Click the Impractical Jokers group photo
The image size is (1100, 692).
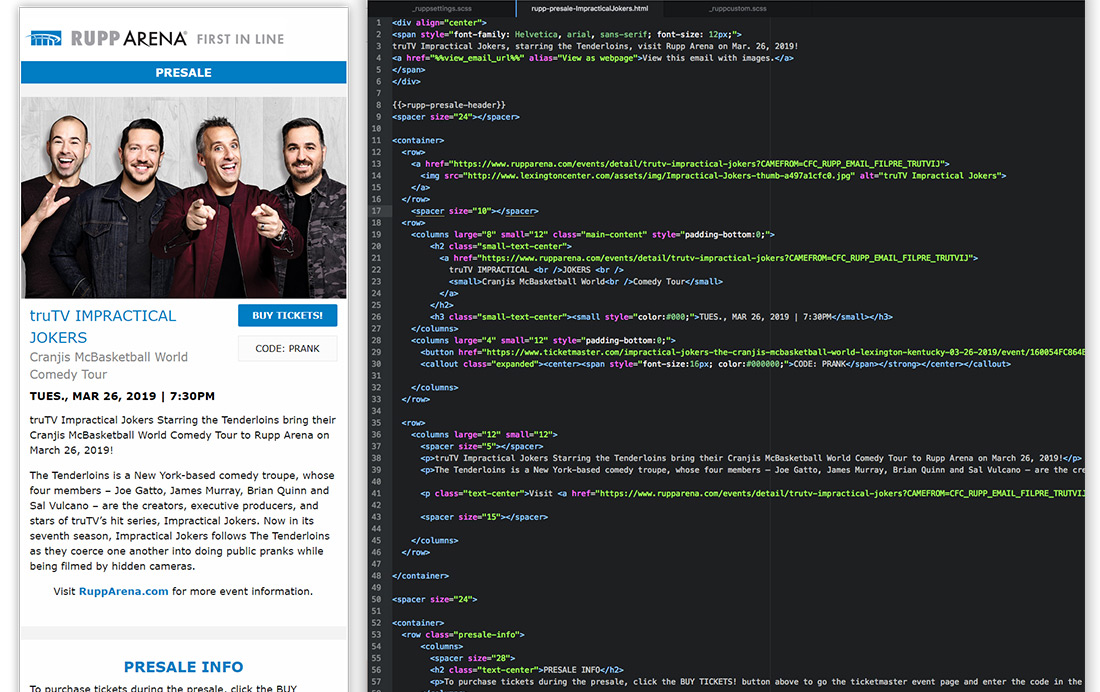(x=184, y=197)
